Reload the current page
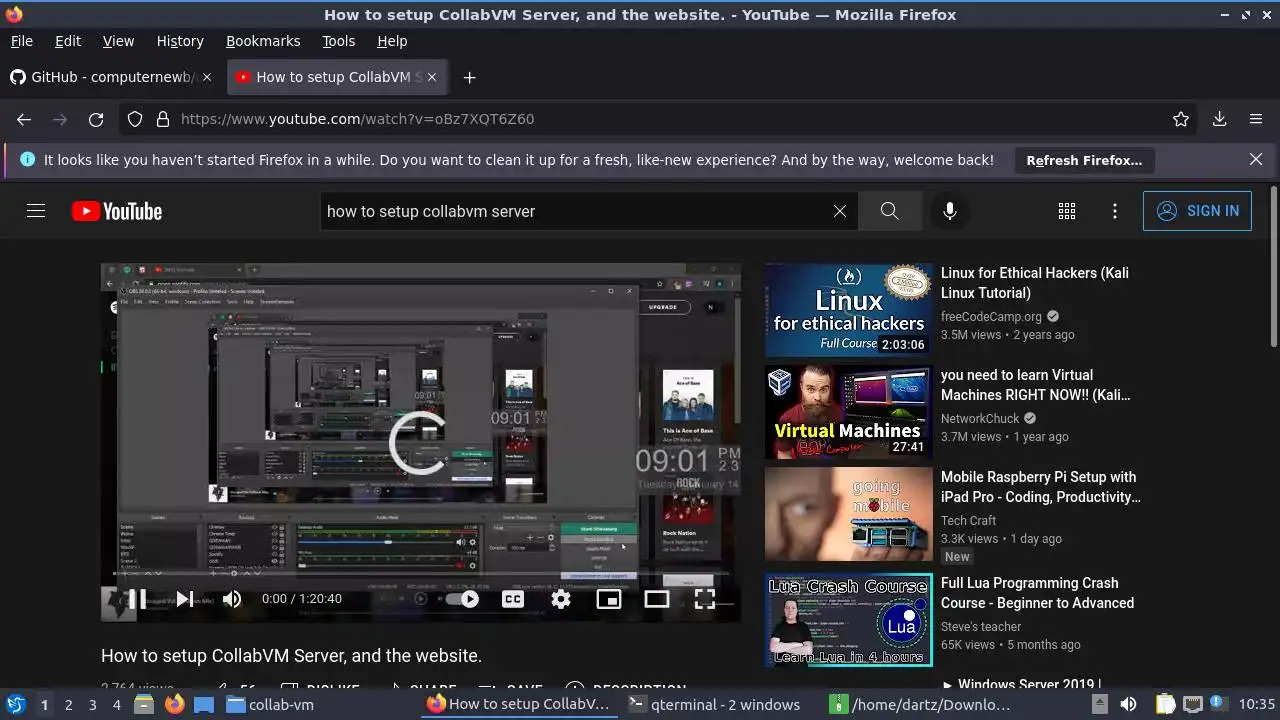Viewport: 1280px width, 720px height. pos(96,119)
